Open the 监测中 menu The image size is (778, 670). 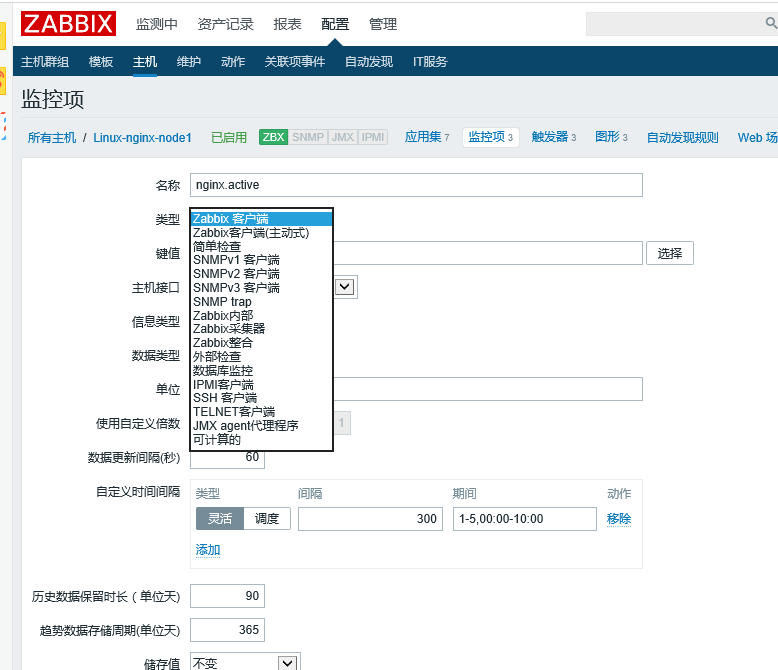click(157, 24)
